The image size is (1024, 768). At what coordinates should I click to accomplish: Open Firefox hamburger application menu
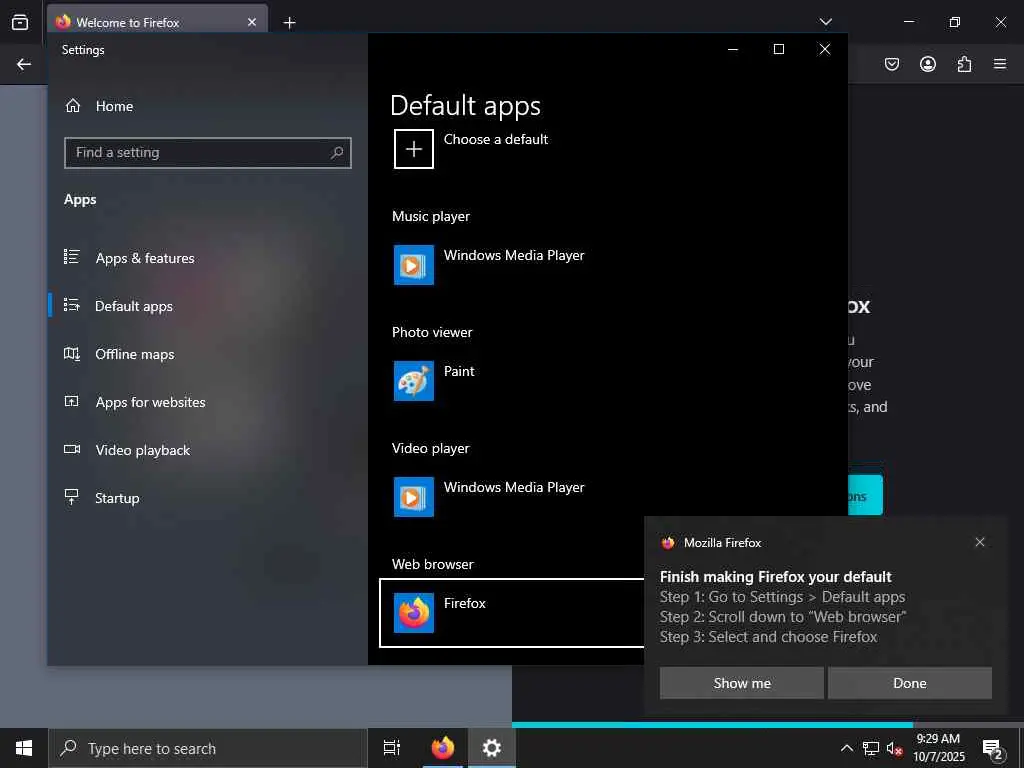click(1000, 64)
